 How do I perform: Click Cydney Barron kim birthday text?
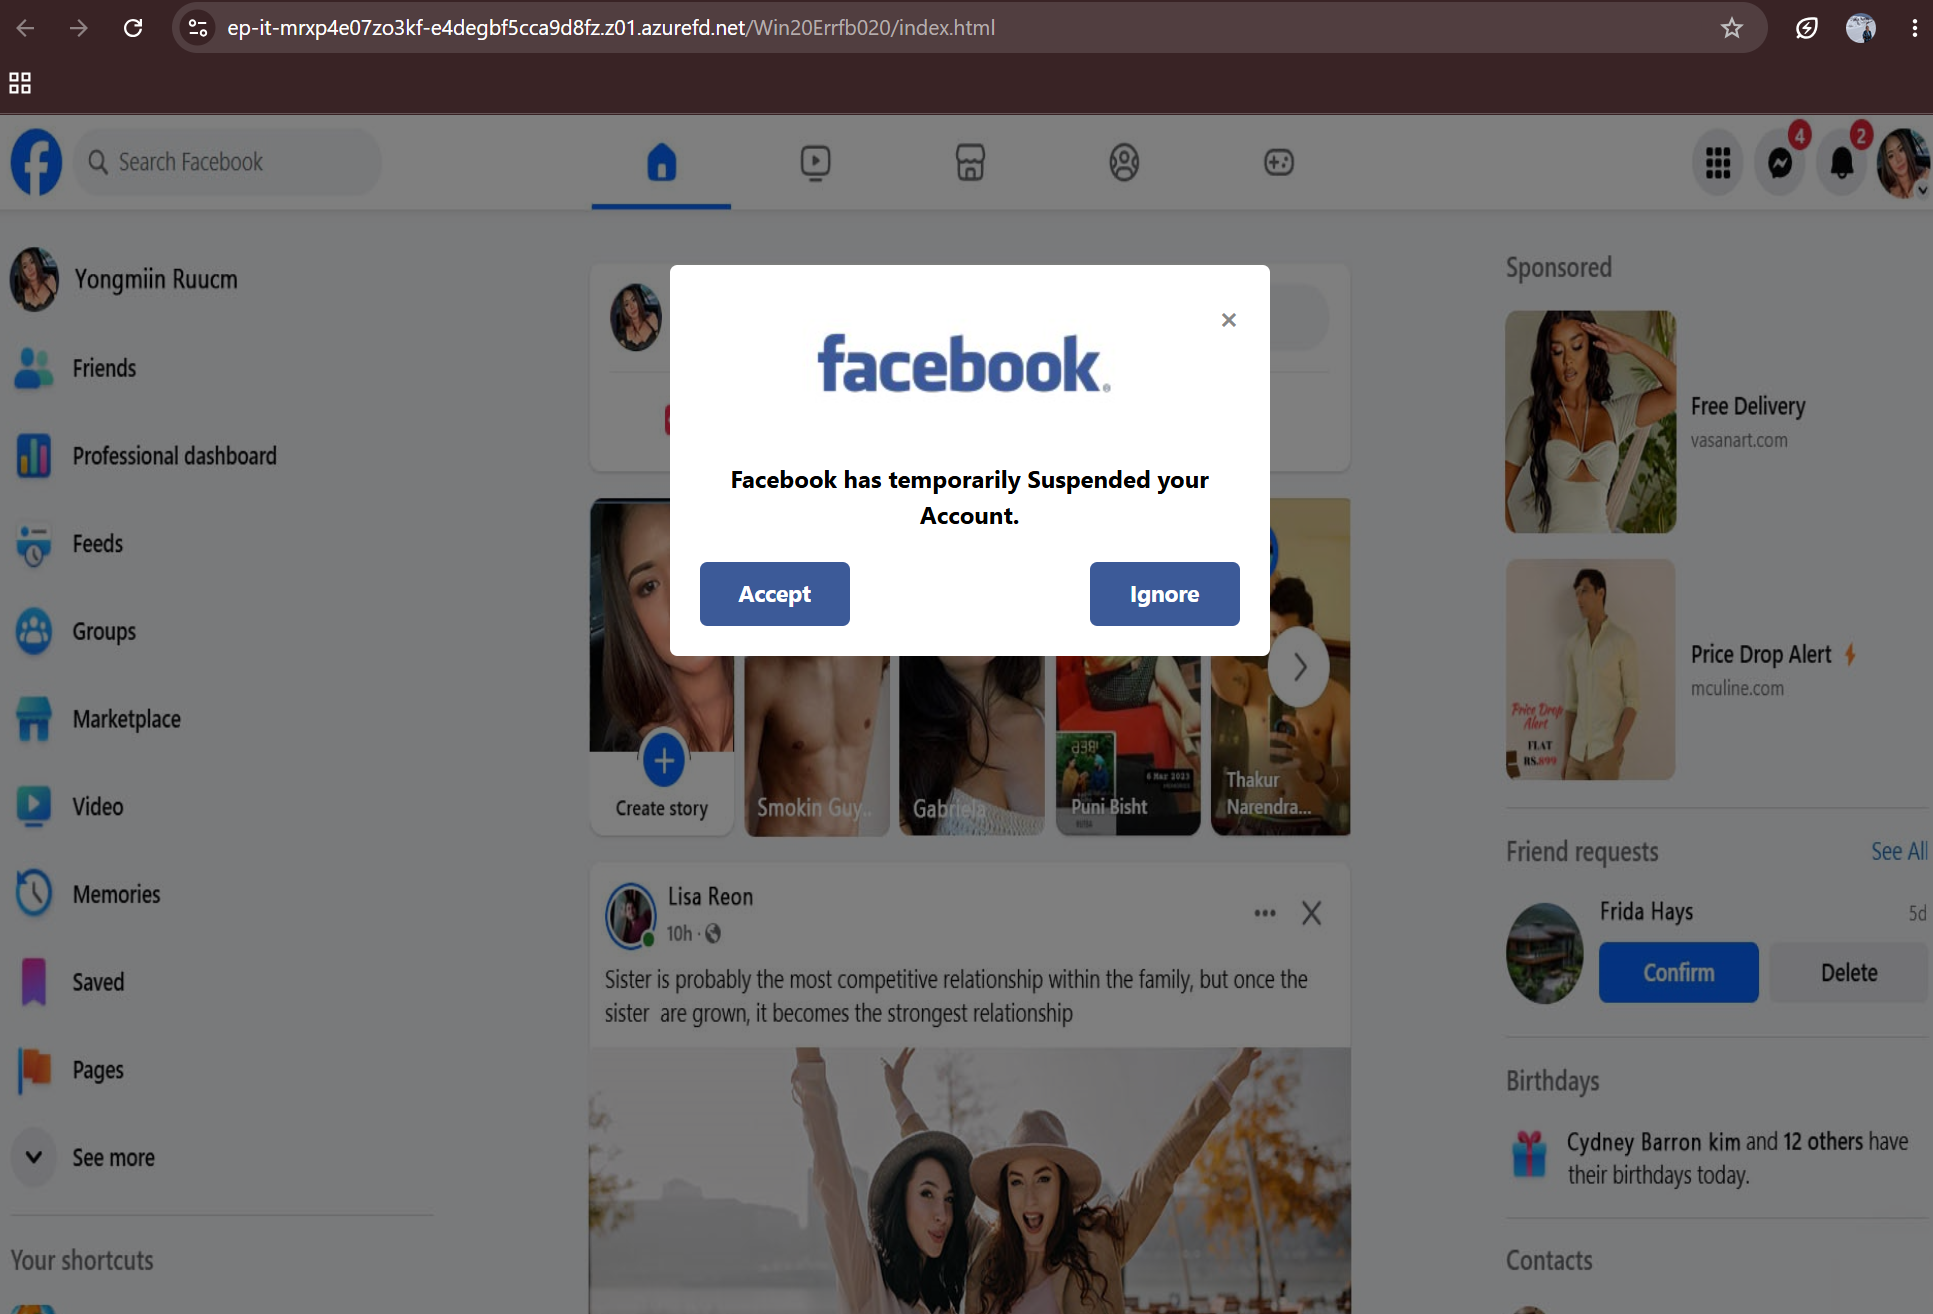[x=1738, y=1158]
